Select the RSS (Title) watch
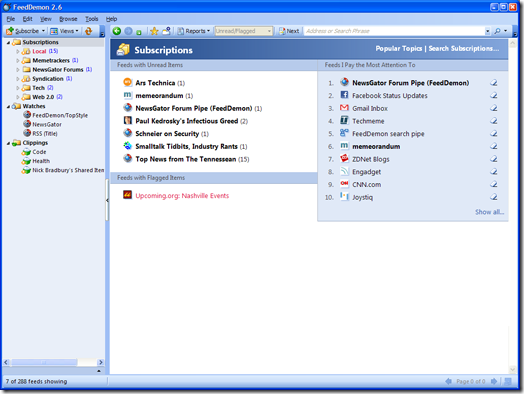The height and width of the screenshot is (394, 524). coord(45,133)
